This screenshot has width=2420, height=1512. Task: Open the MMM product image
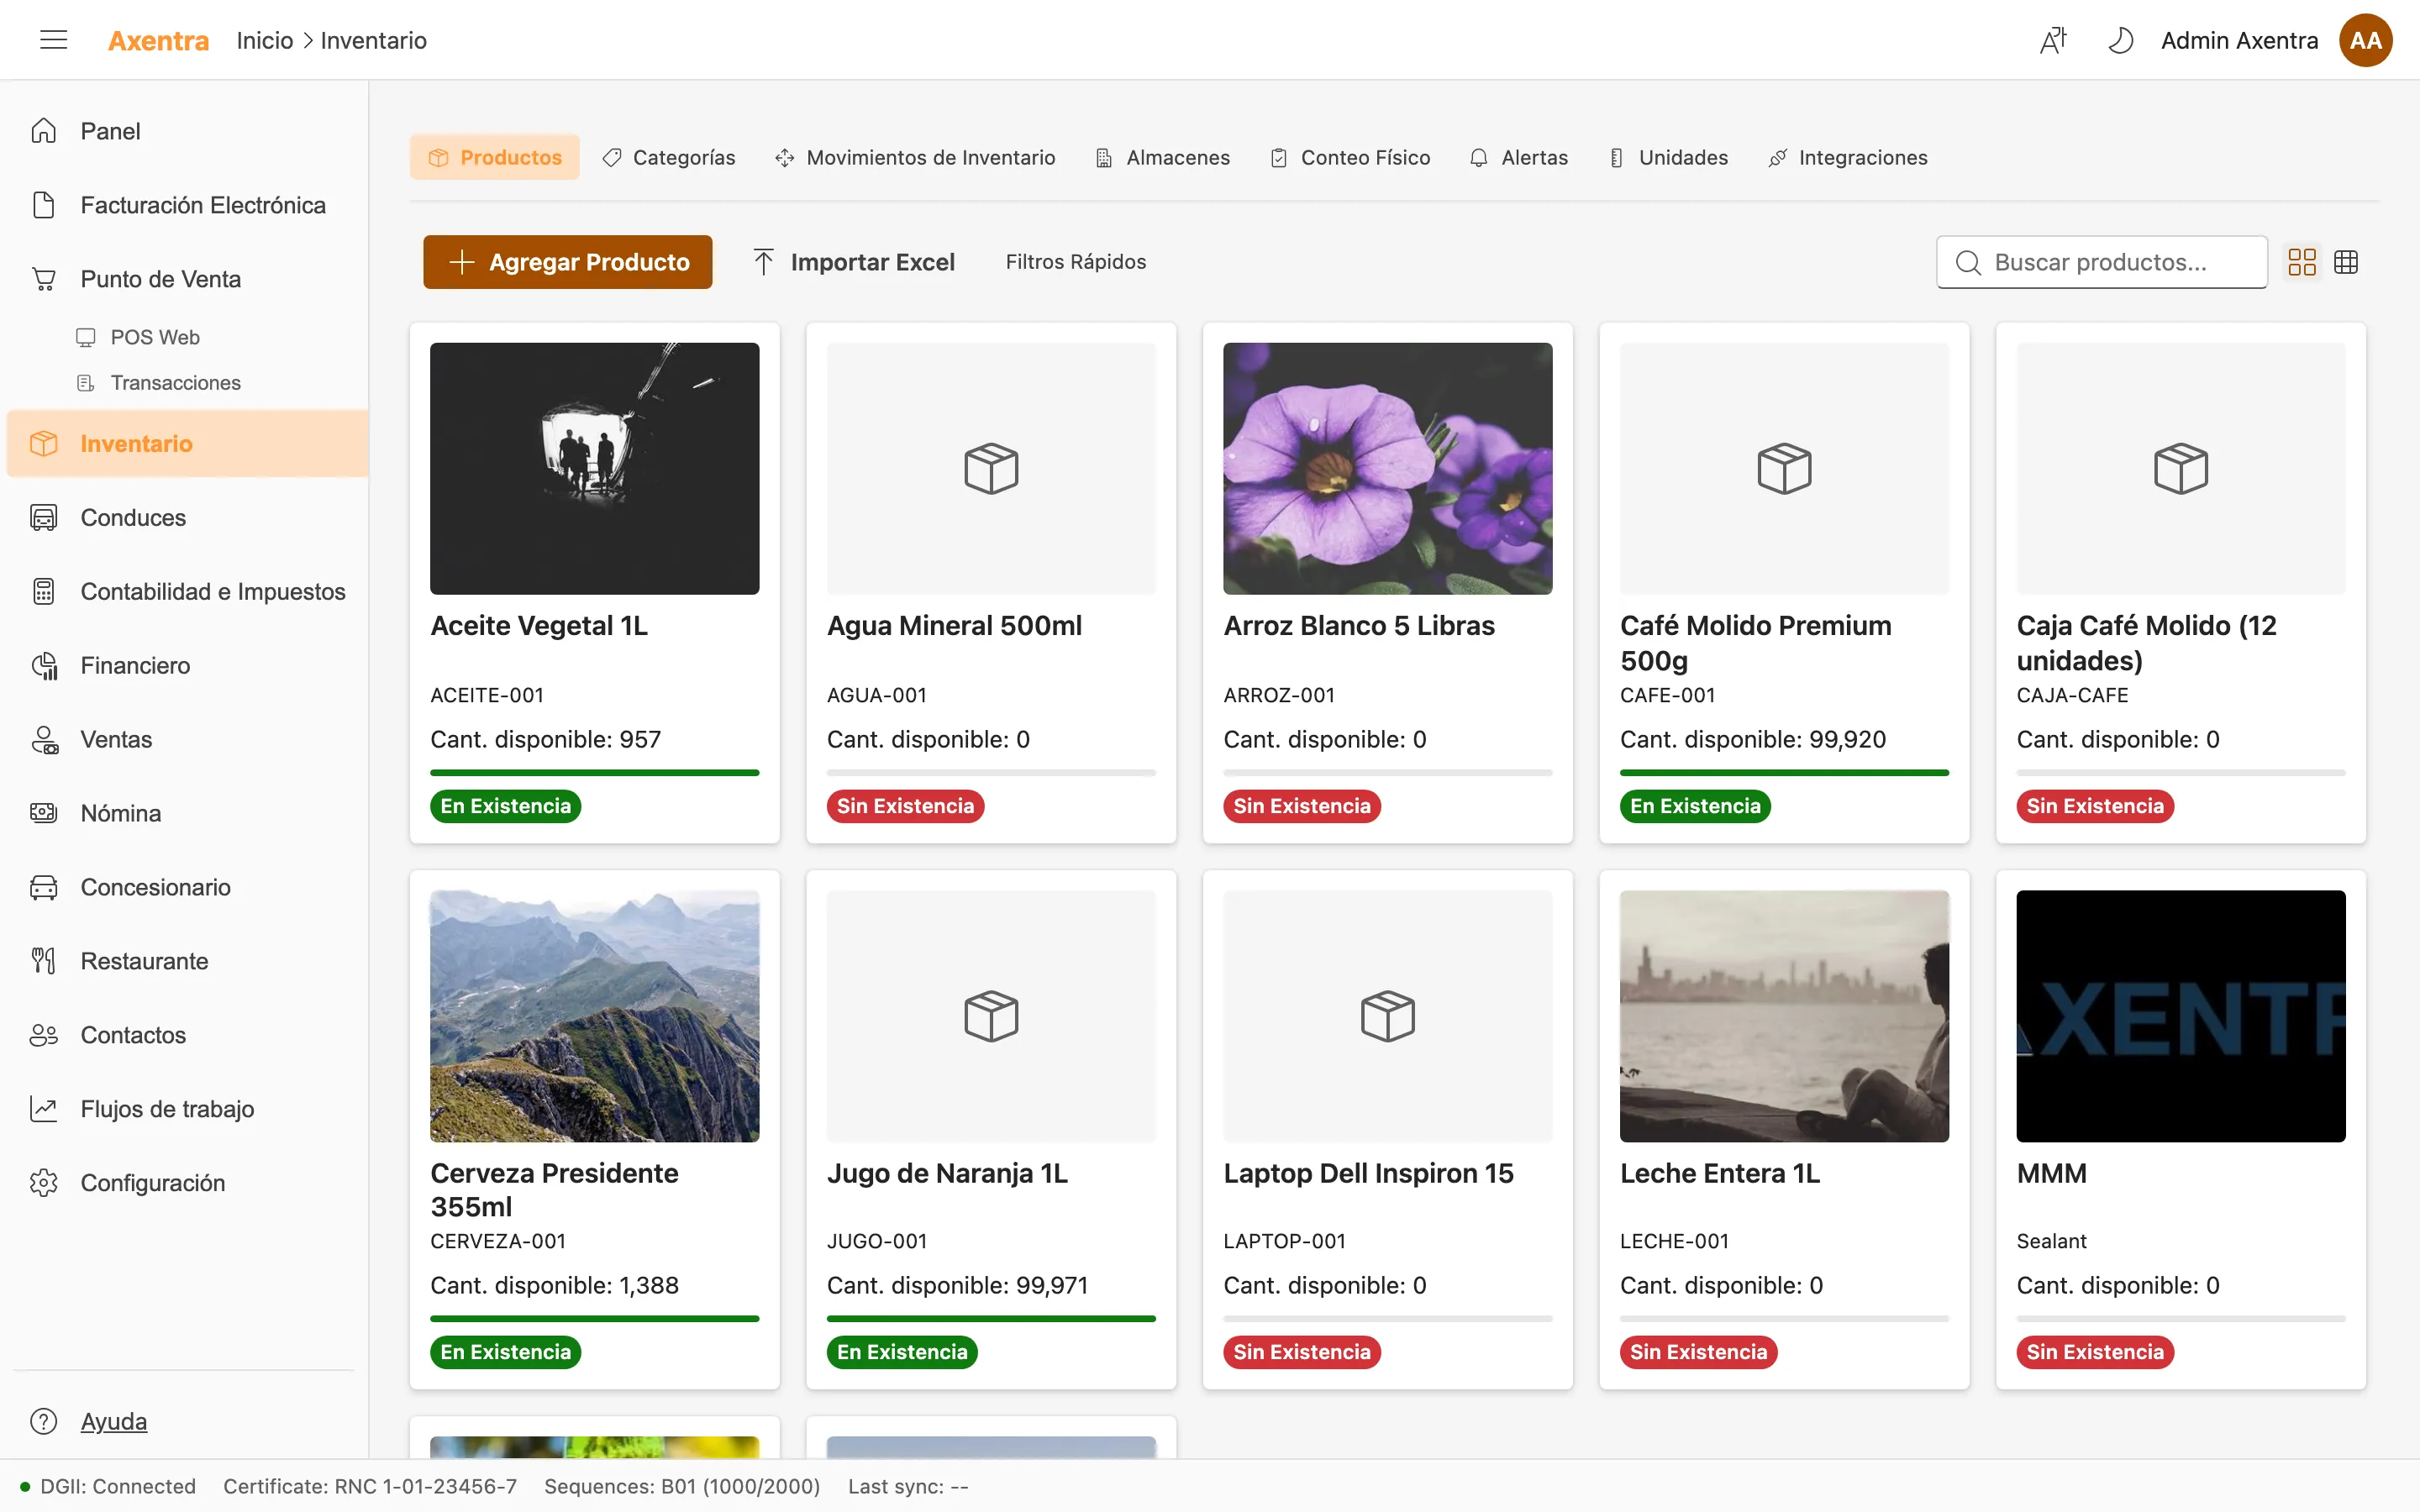(x=2181, y=1016)
